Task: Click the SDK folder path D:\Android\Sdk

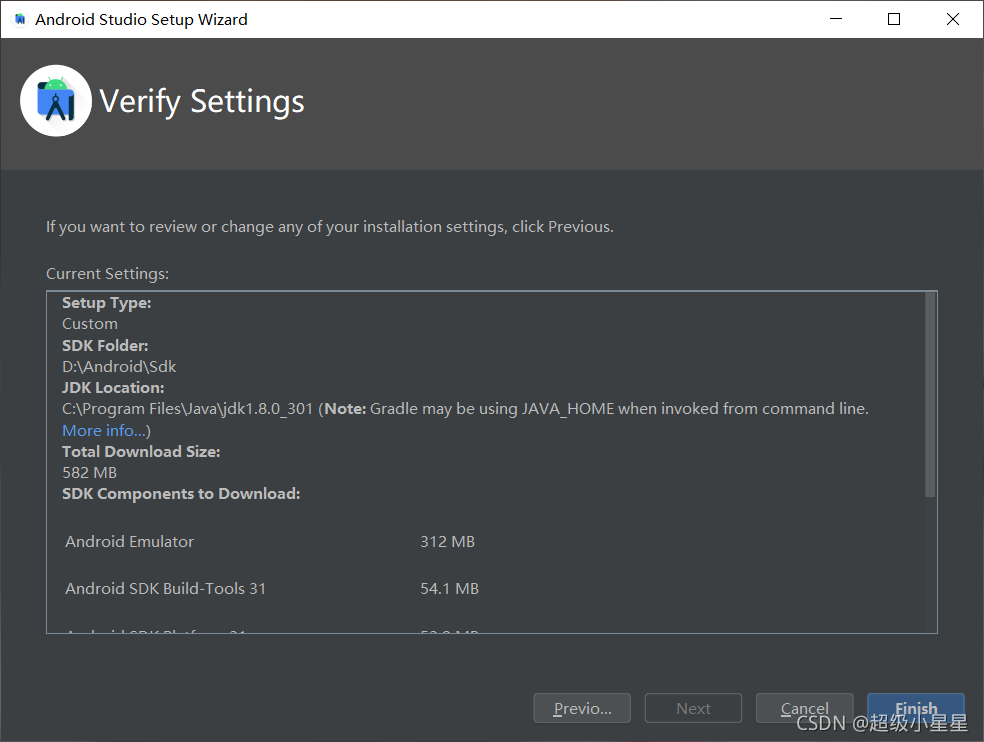Action: pyautogui.click(x=119, y=367)
